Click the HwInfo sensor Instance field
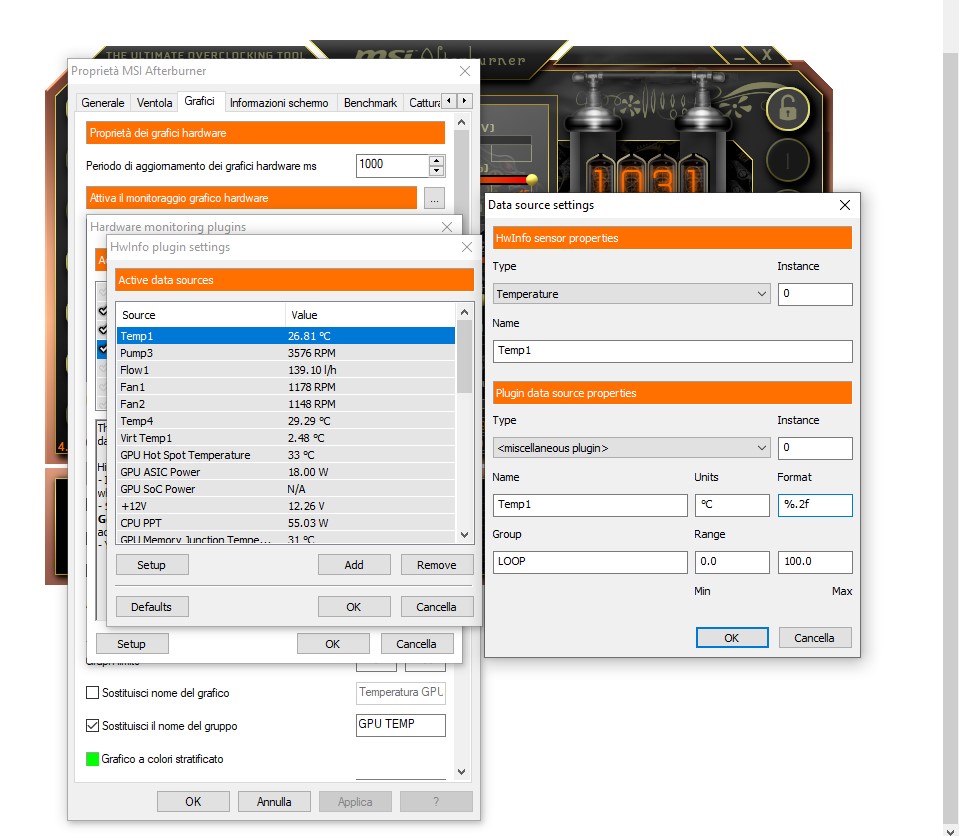Image resolution: width=959 pixels, height=836 pixels. pyautogui.click(x=815, y=294)
